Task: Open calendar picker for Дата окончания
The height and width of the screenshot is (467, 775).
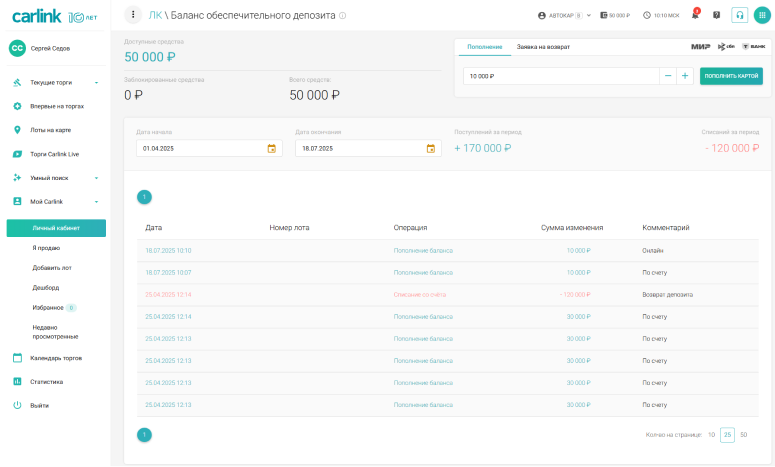Action: coord(431,148)
